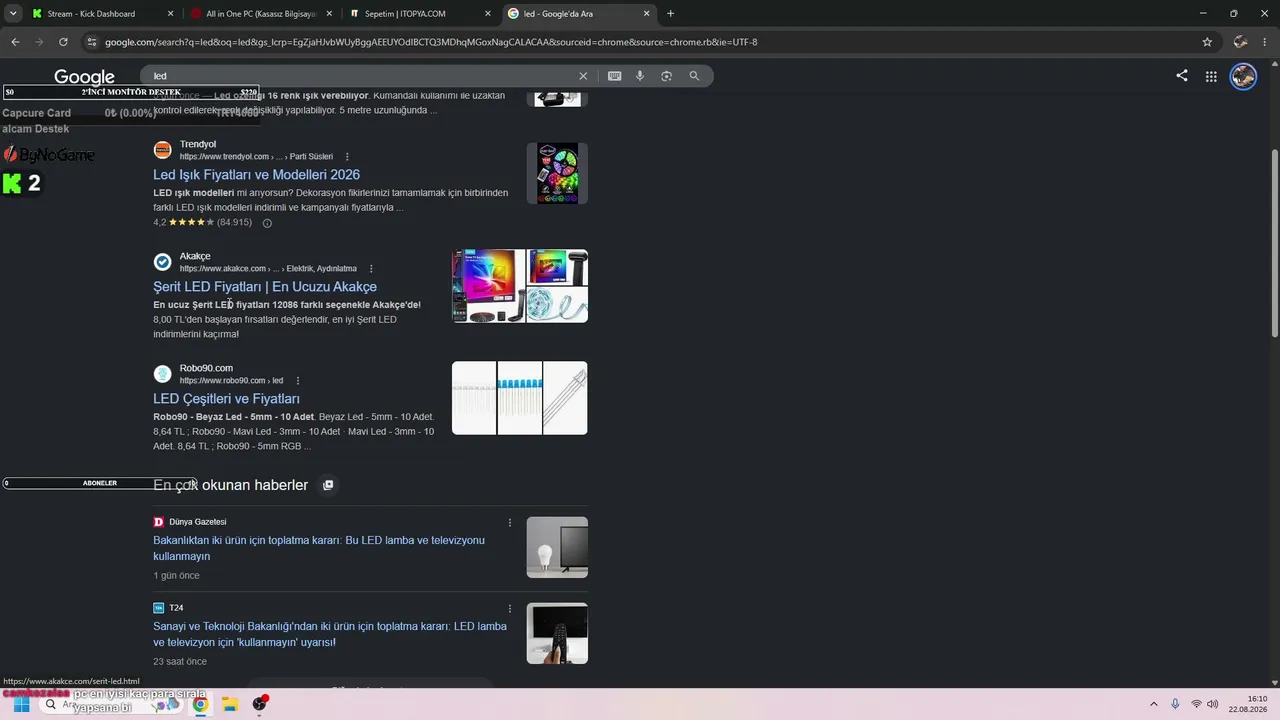The width and height of the screenshot is (1280, 720).
Task: Open network and volume quick settings
Action: pyautogui.click(x=1205, y=704)
